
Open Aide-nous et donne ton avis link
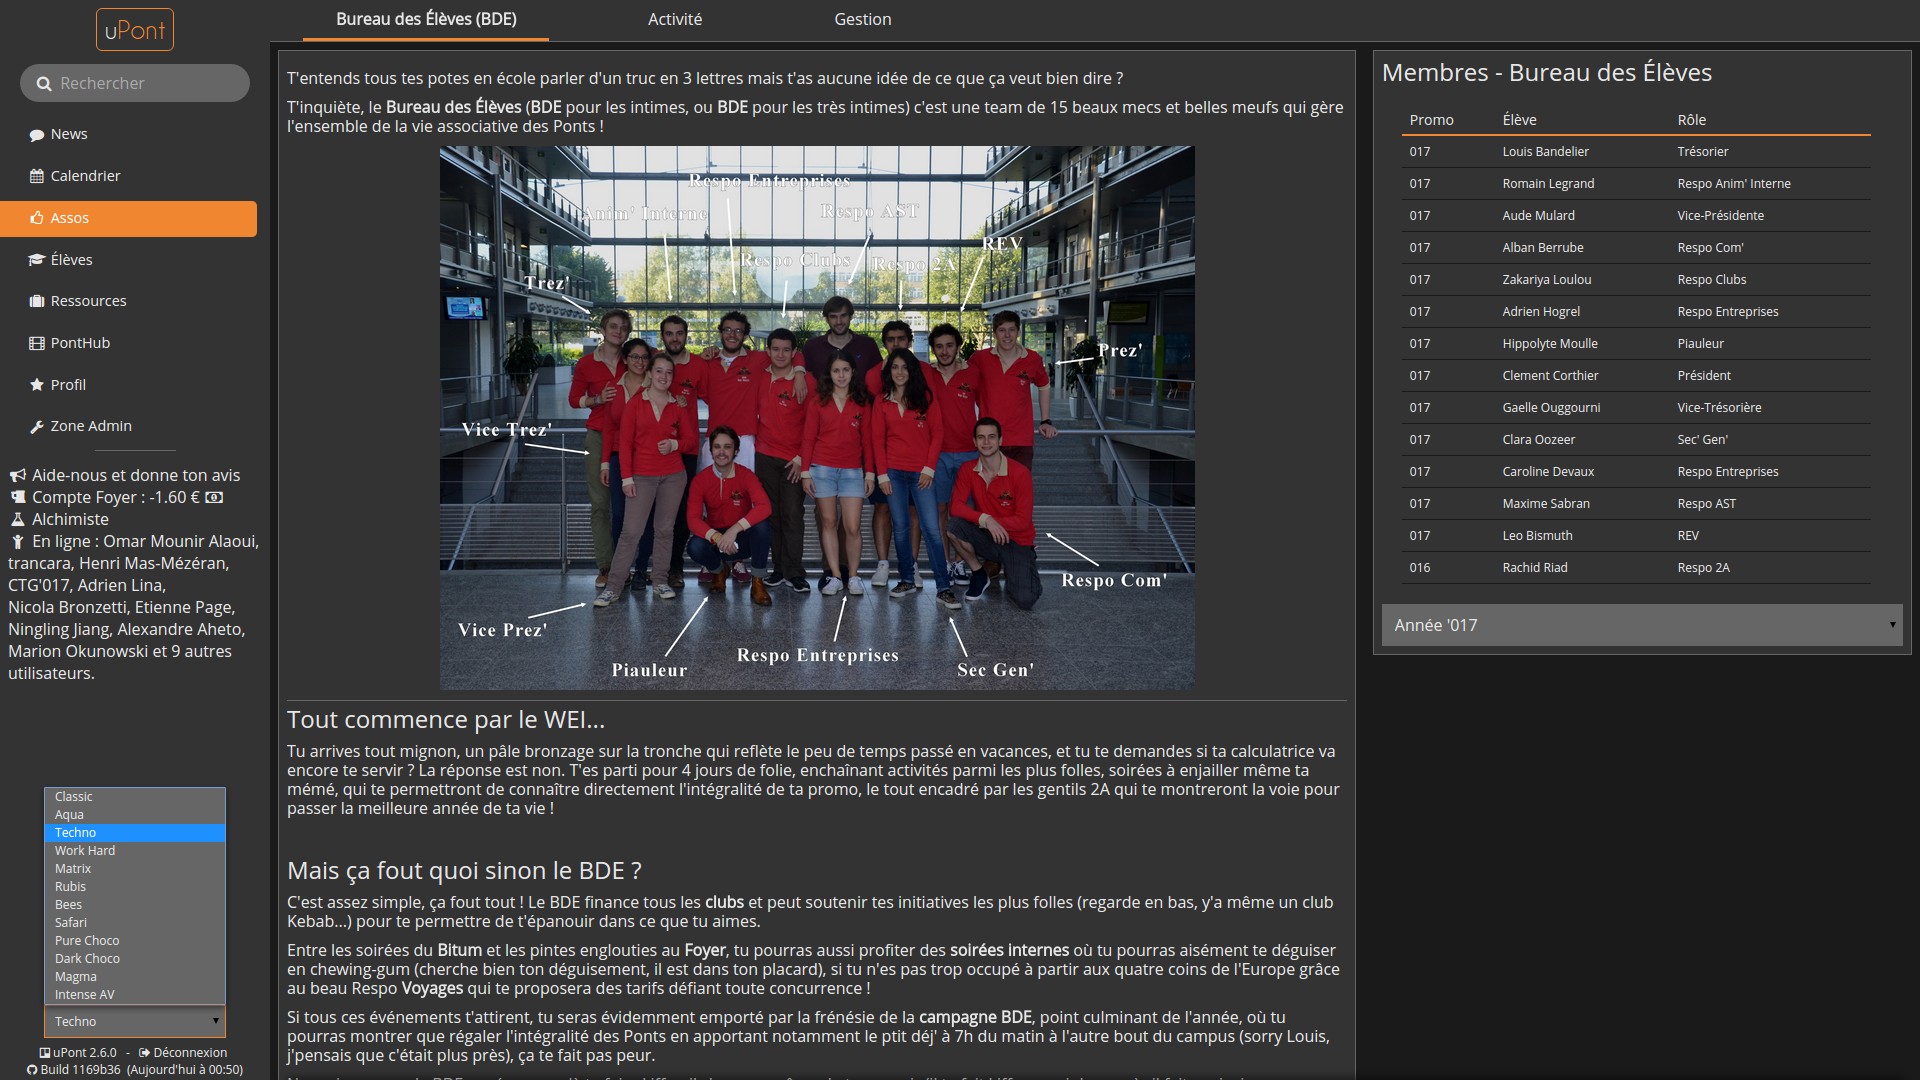(135, 475)
